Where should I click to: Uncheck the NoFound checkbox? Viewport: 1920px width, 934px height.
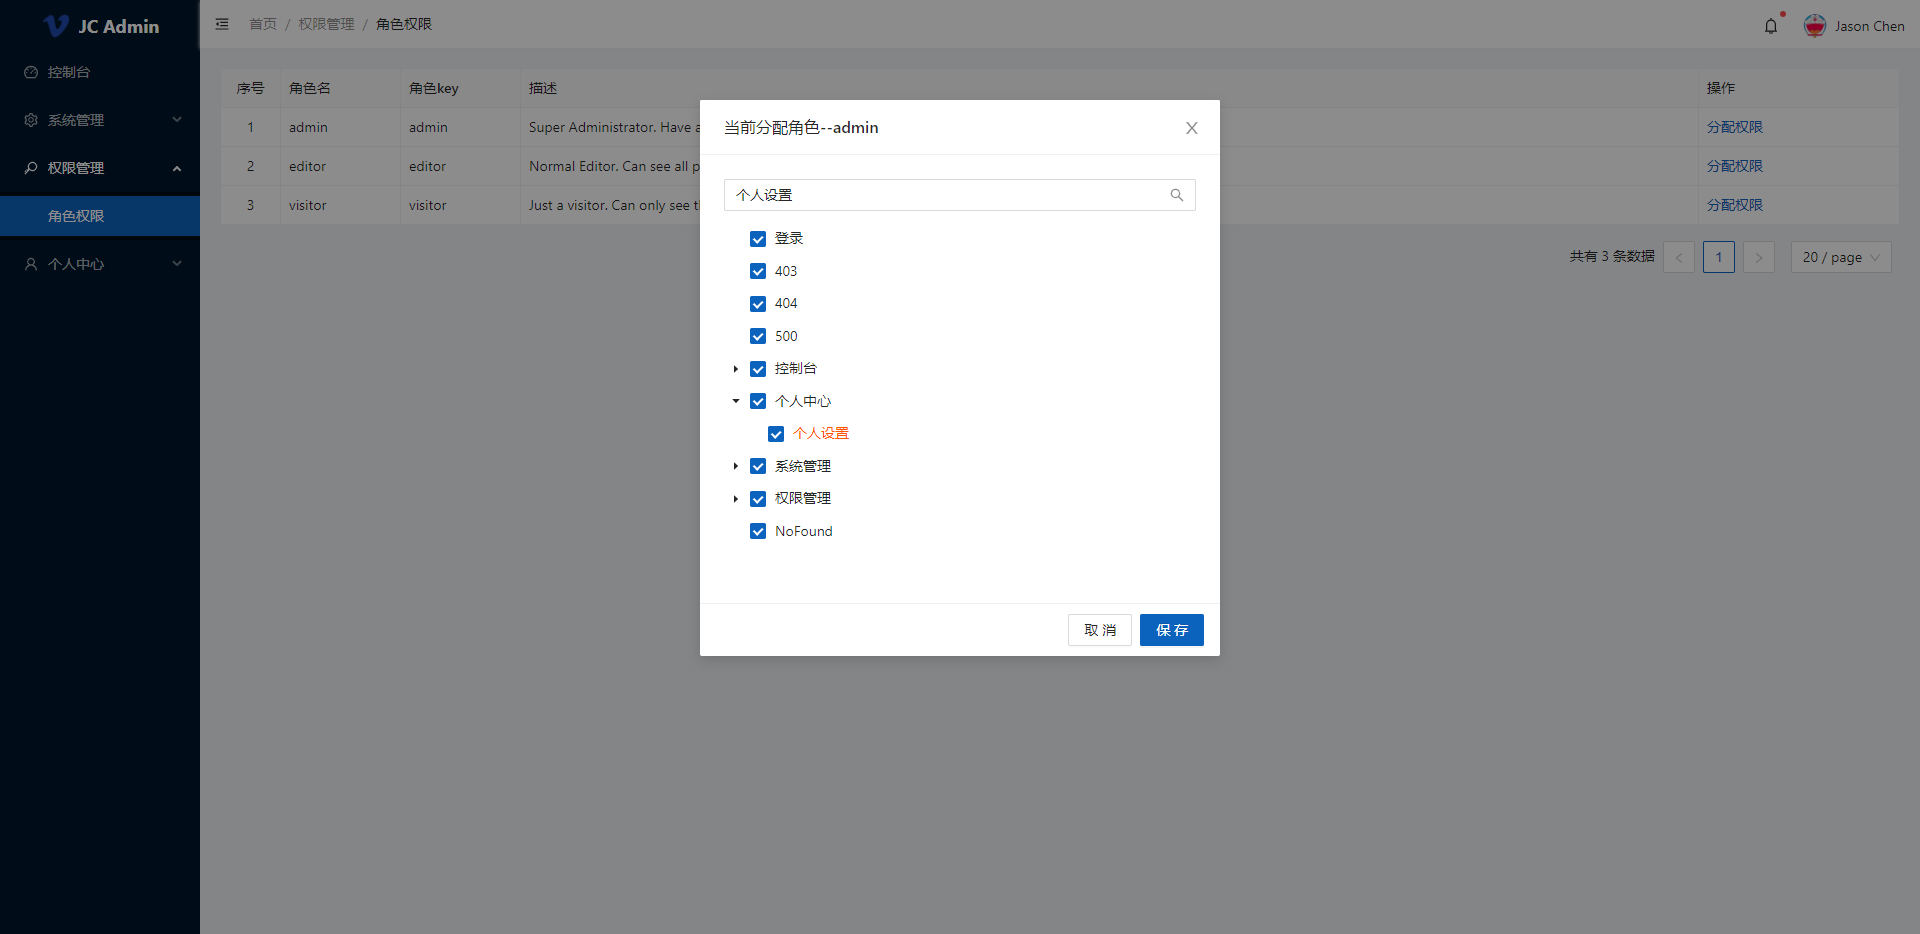click(x=758, y=531)
